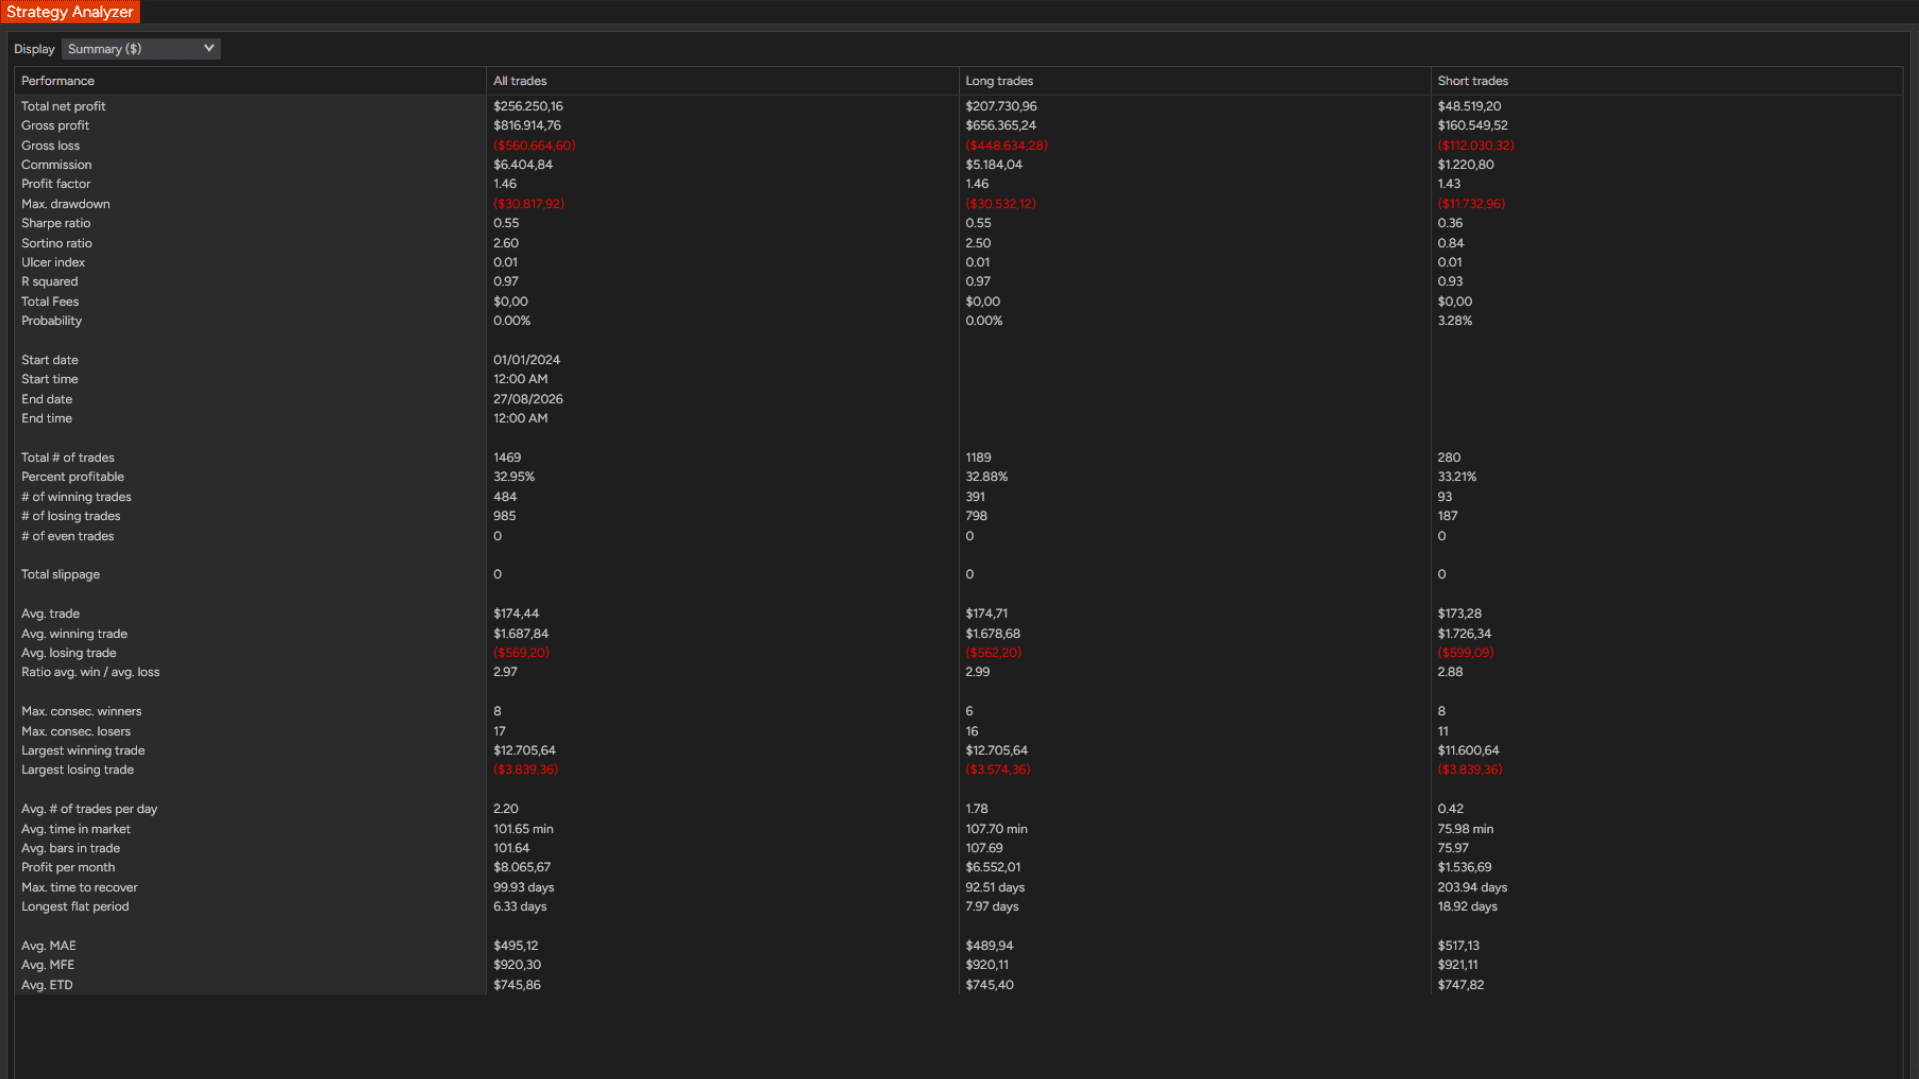Select the Commission row label
1919x1079 pixels.
56,165
